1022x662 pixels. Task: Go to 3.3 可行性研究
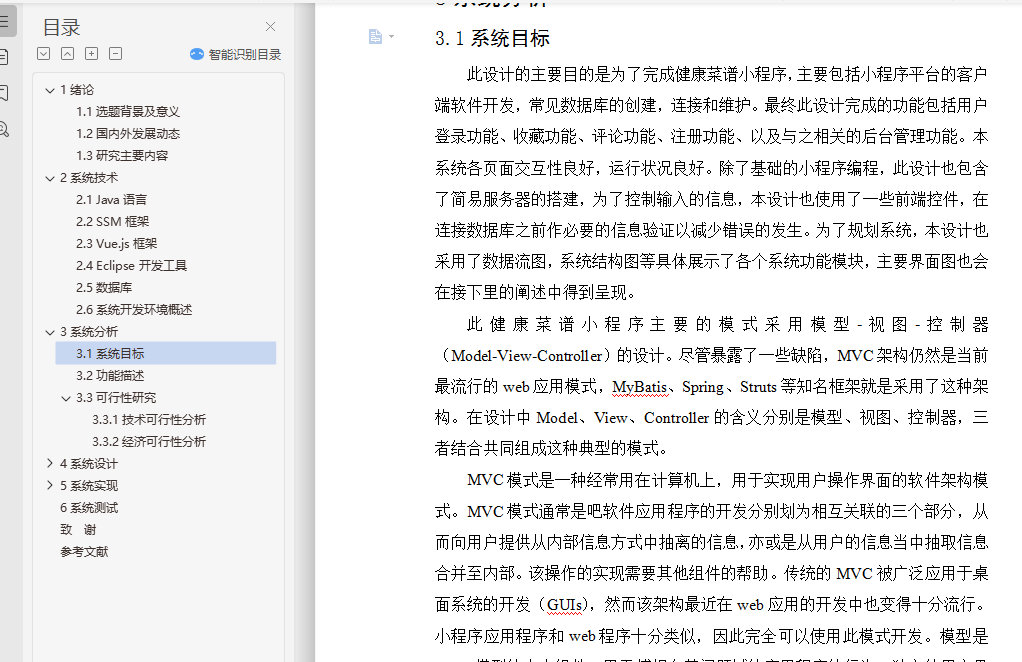tap(116, 397)
